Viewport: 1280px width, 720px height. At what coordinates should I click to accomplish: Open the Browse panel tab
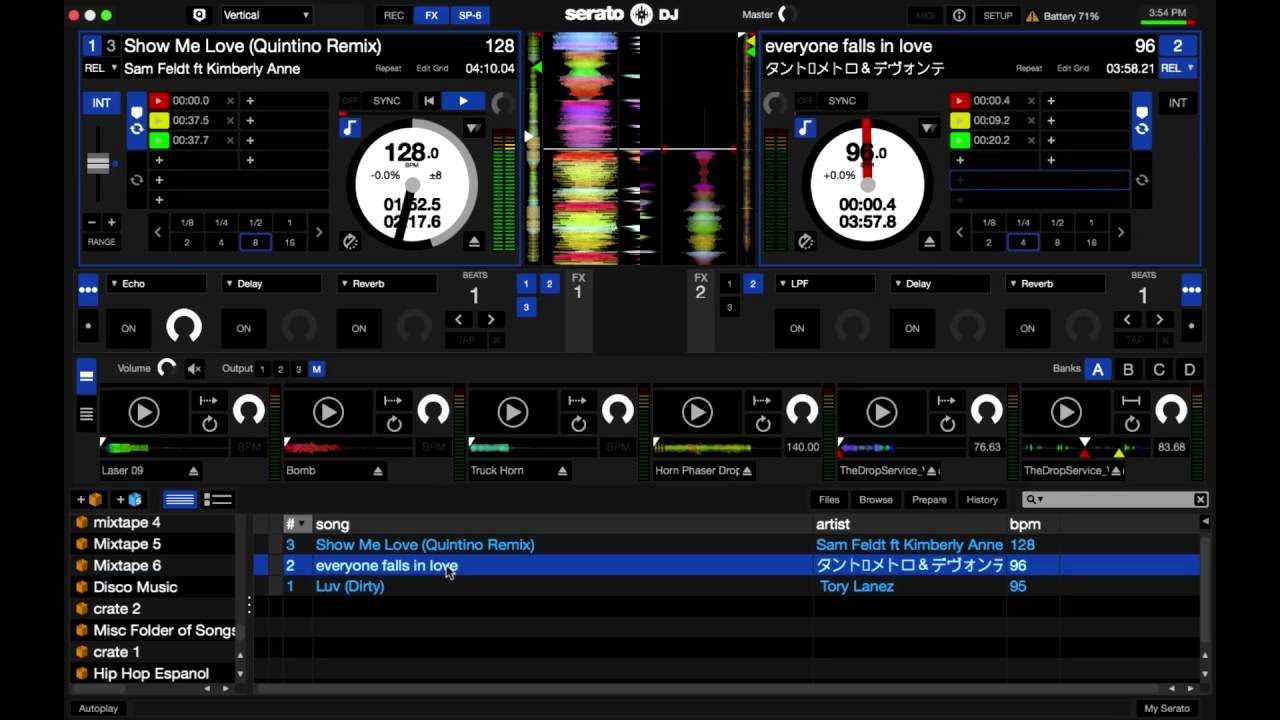pos(875,499)
